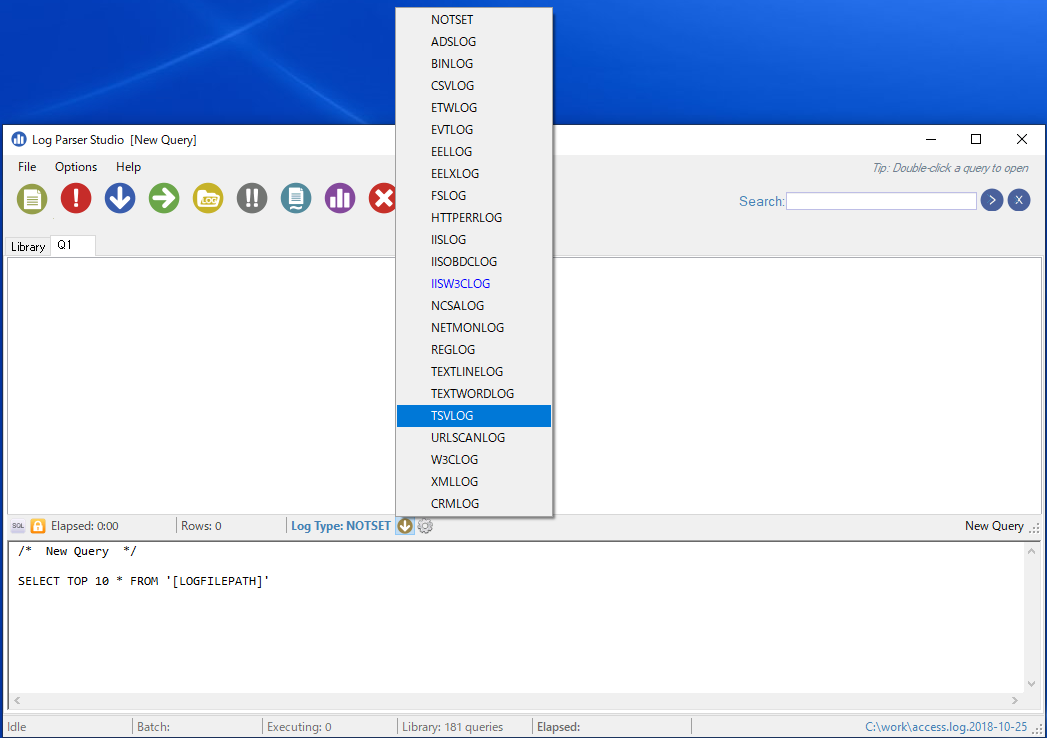Click the horizontal scroll right arrow
Screen dimensions: 1047x738
coord(1015,701)
